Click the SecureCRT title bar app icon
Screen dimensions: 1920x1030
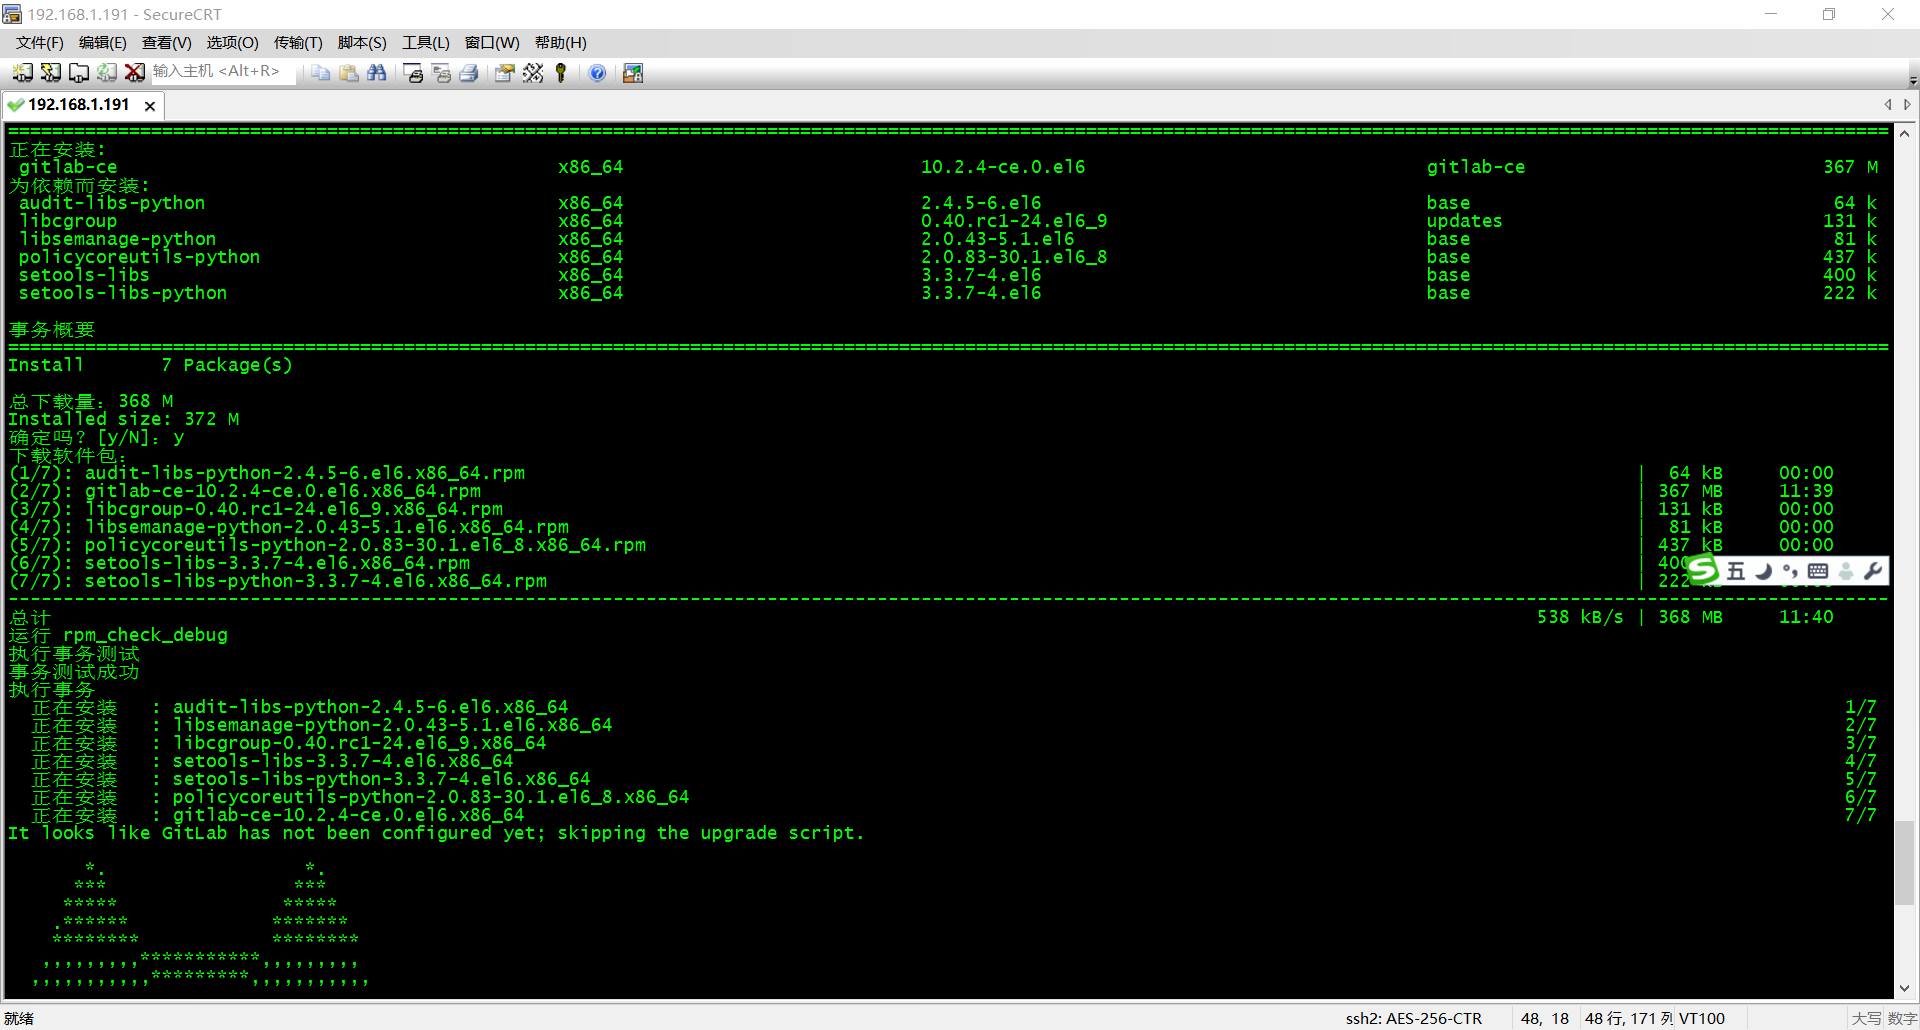click(12, 14)
